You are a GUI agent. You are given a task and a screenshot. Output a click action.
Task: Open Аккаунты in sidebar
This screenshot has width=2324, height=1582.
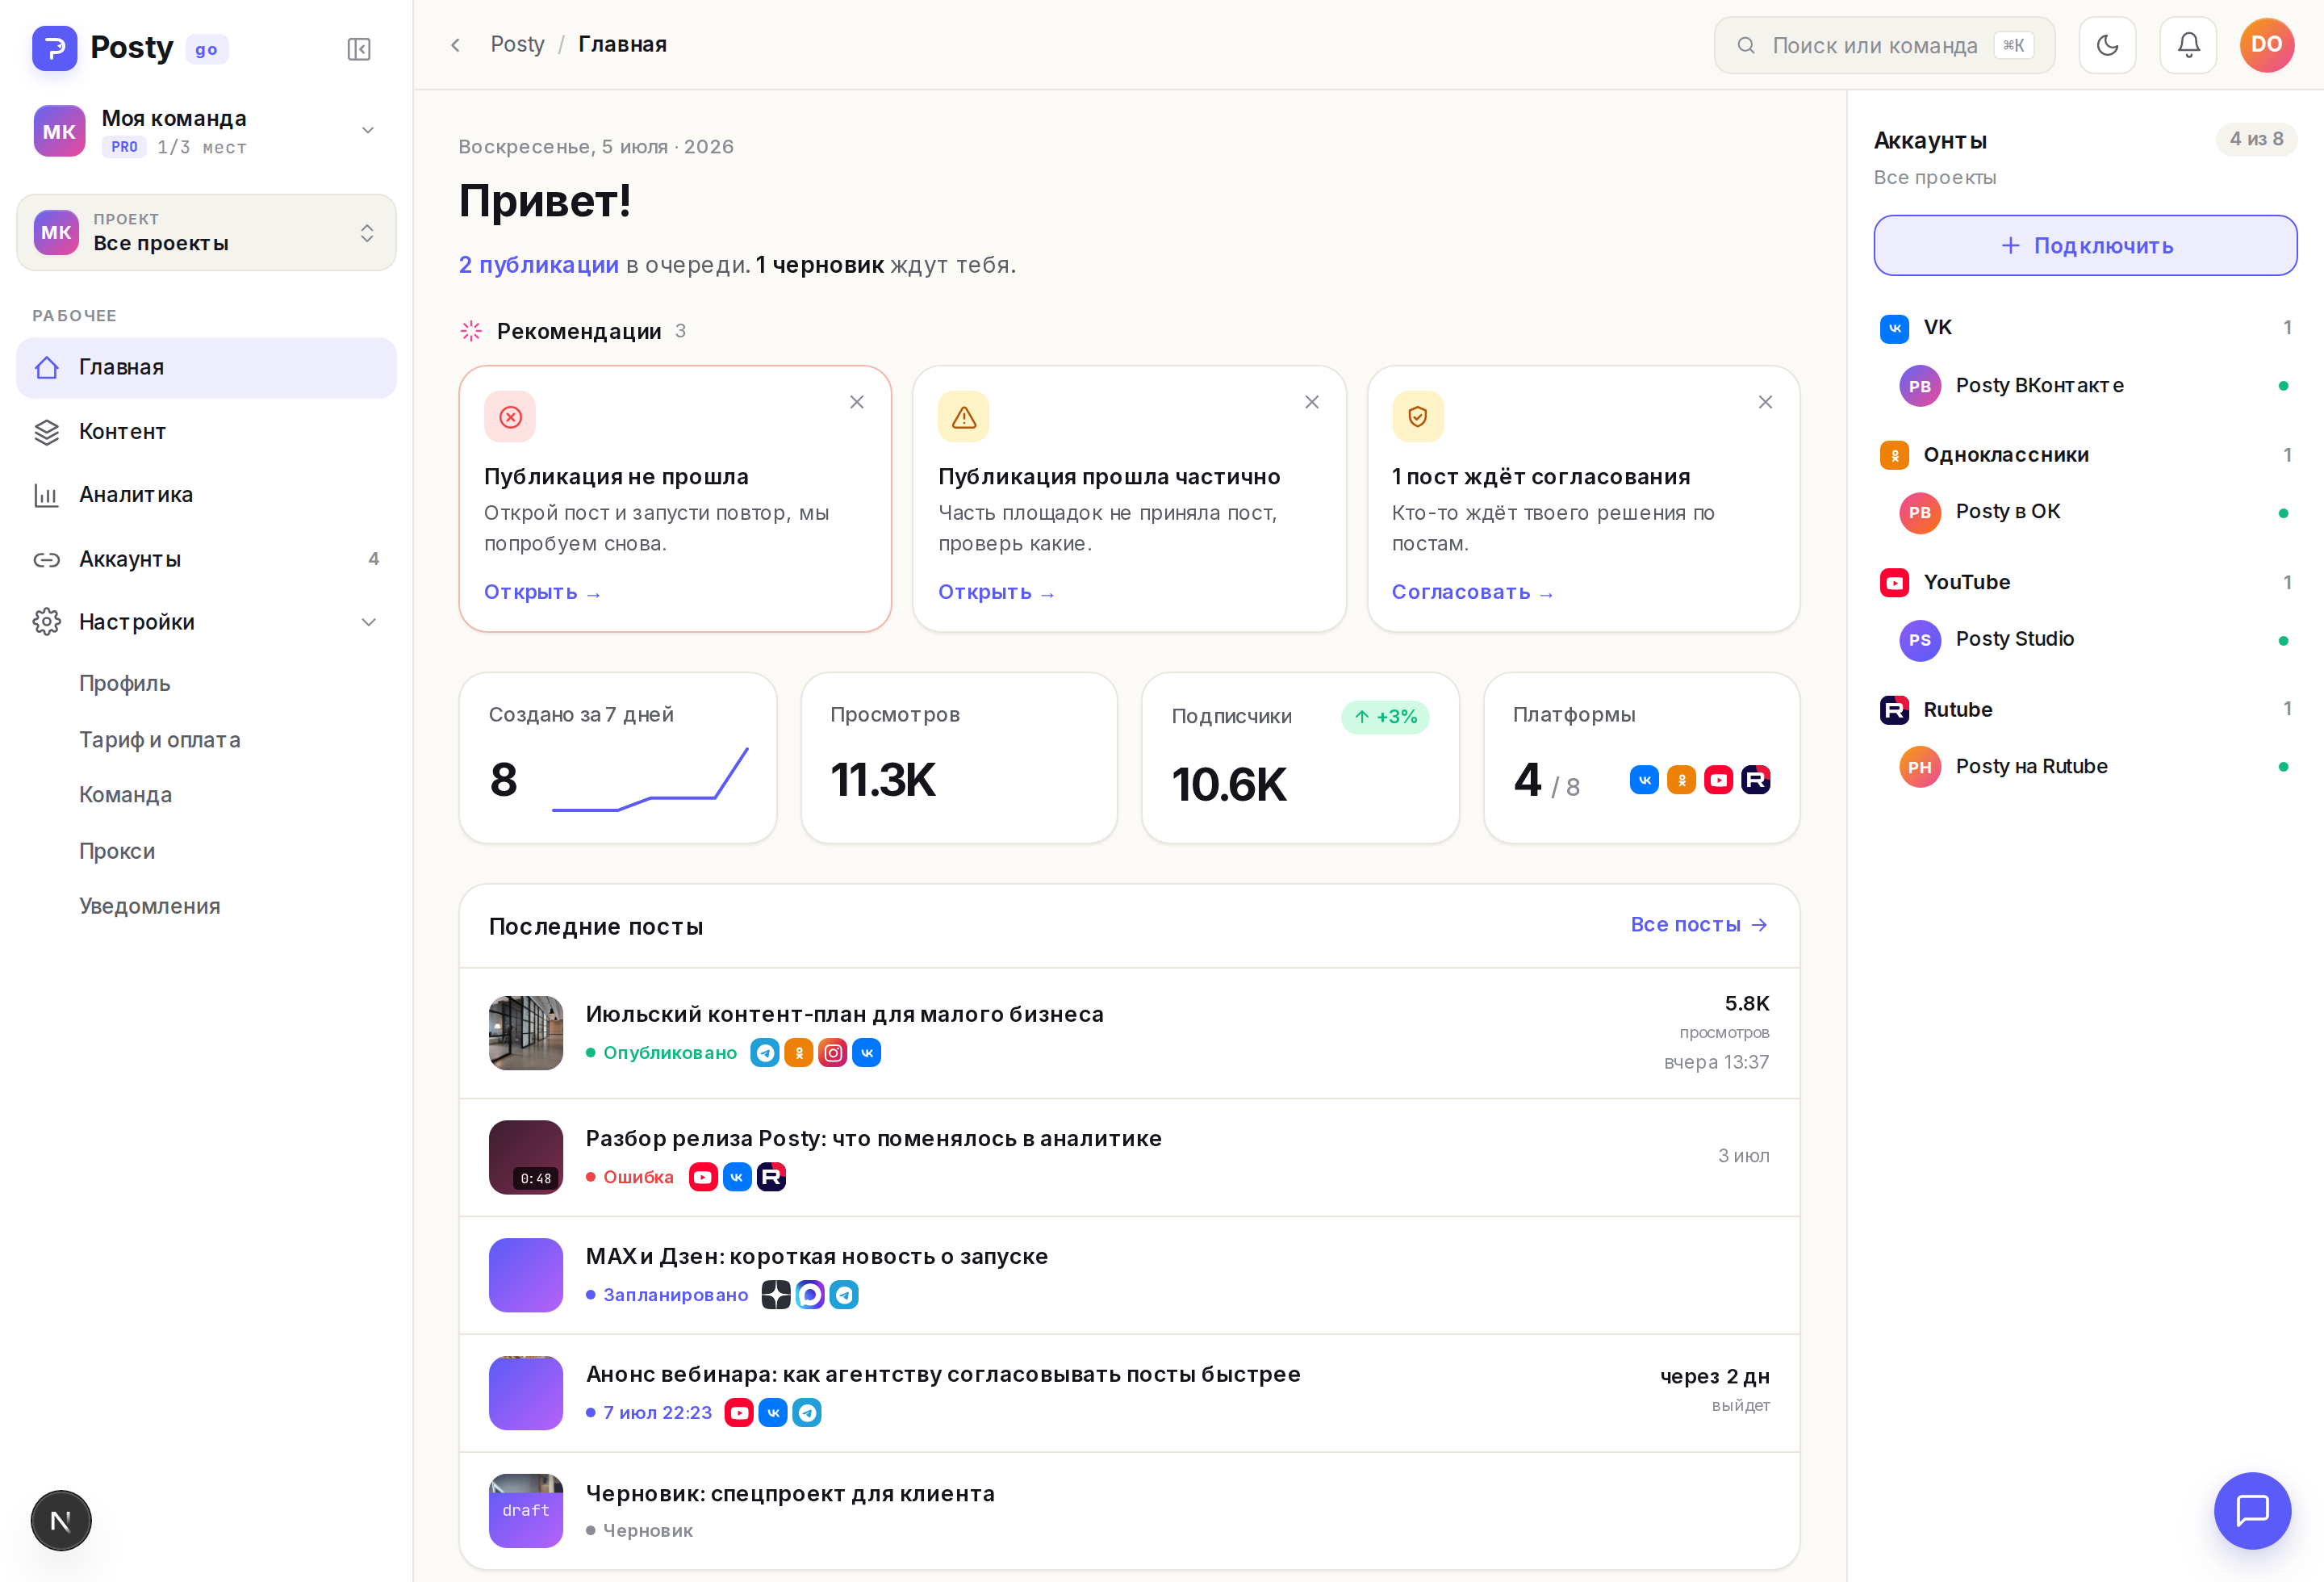[206, 559]
